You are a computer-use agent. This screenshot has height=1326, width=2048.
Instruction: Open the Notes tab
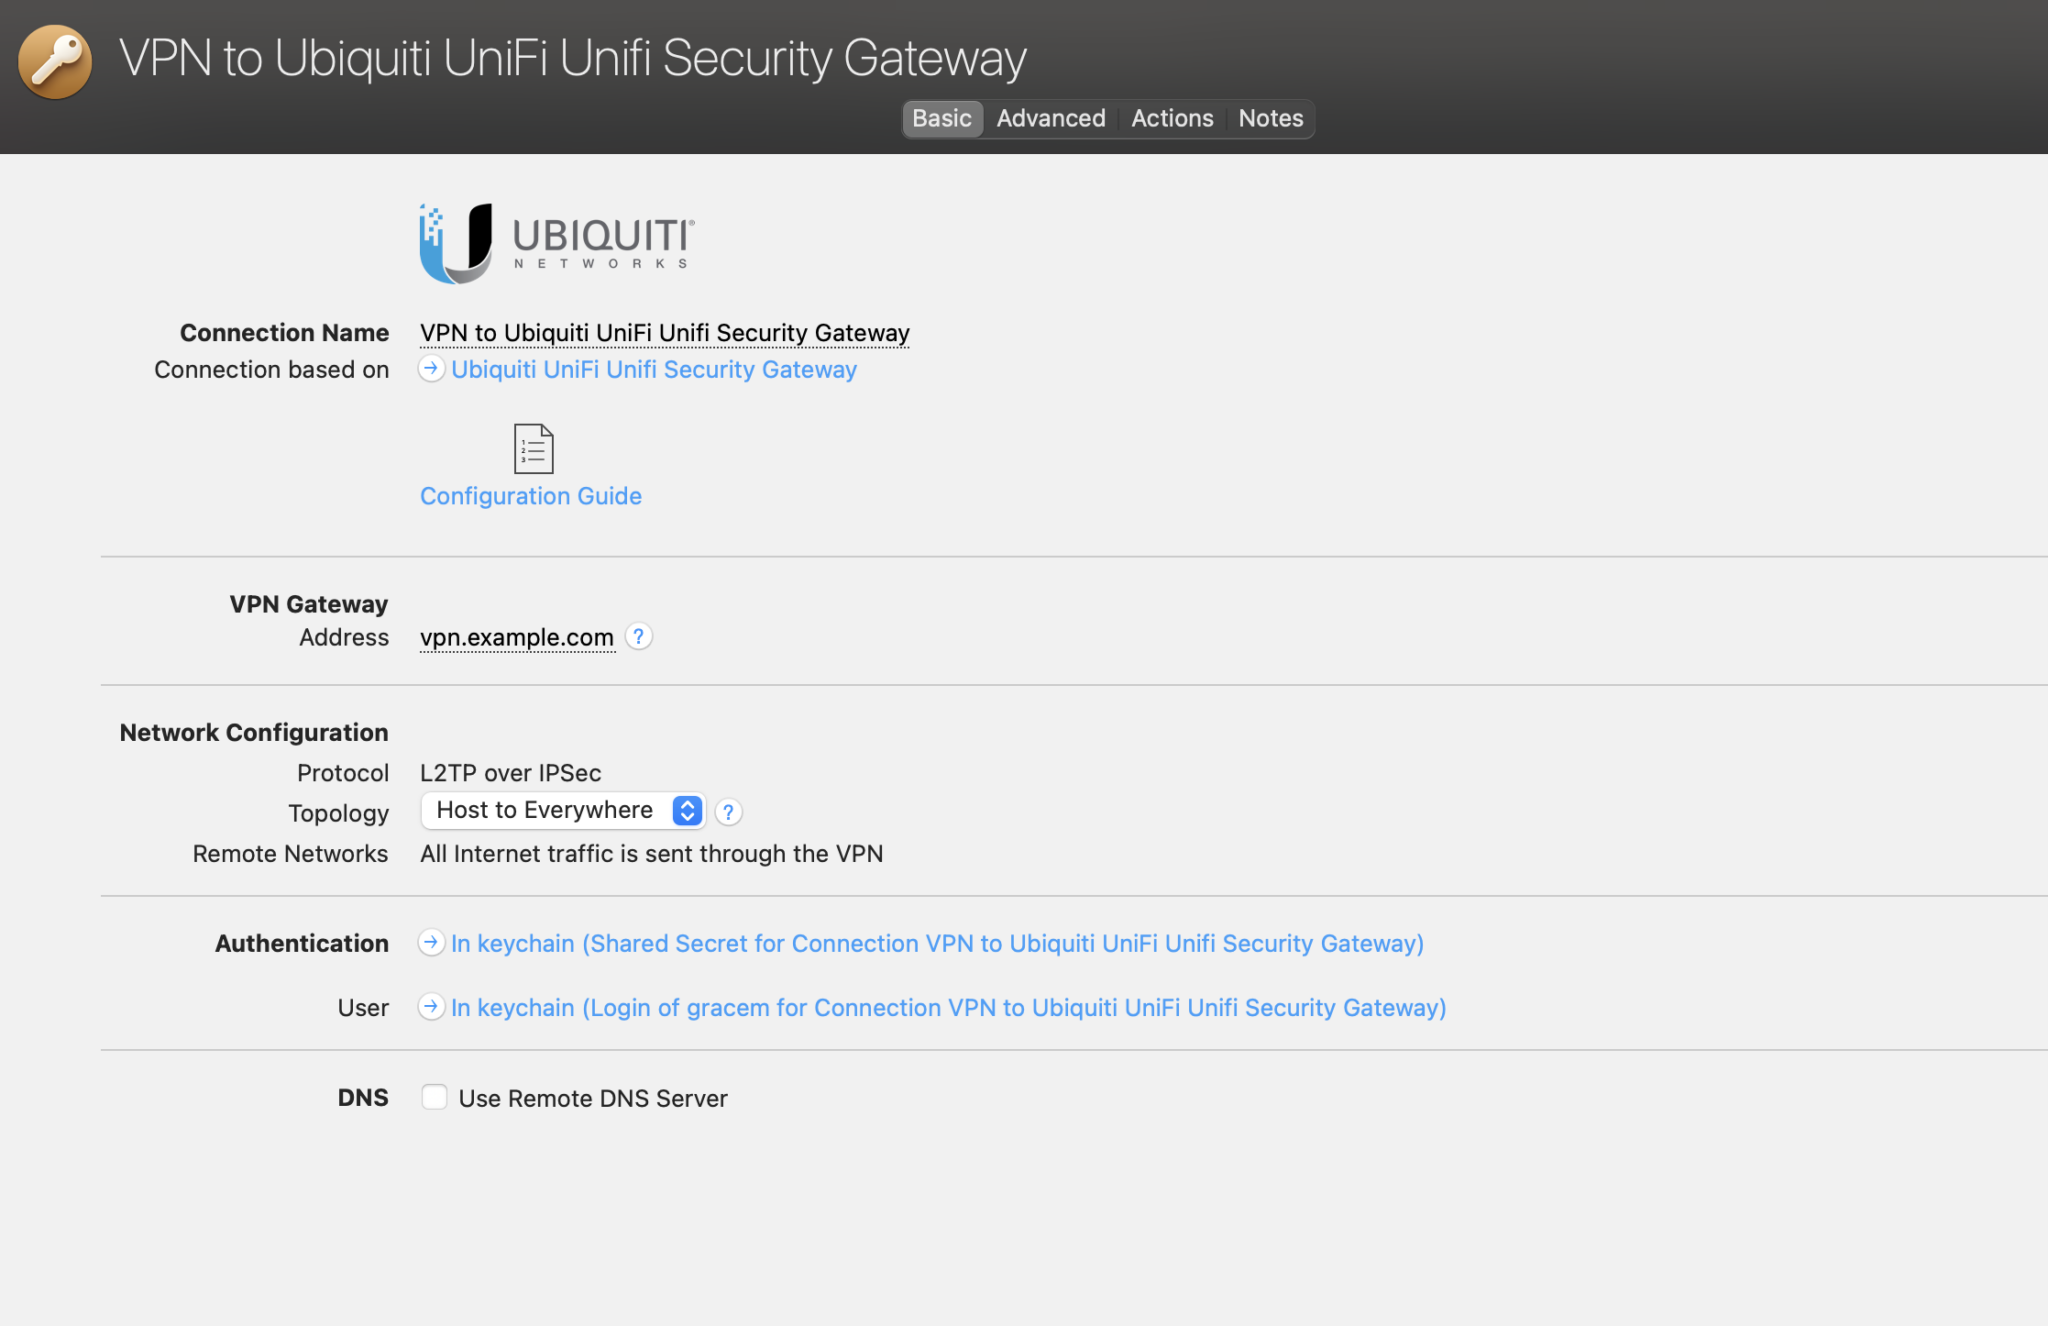tap(1270, 118)
